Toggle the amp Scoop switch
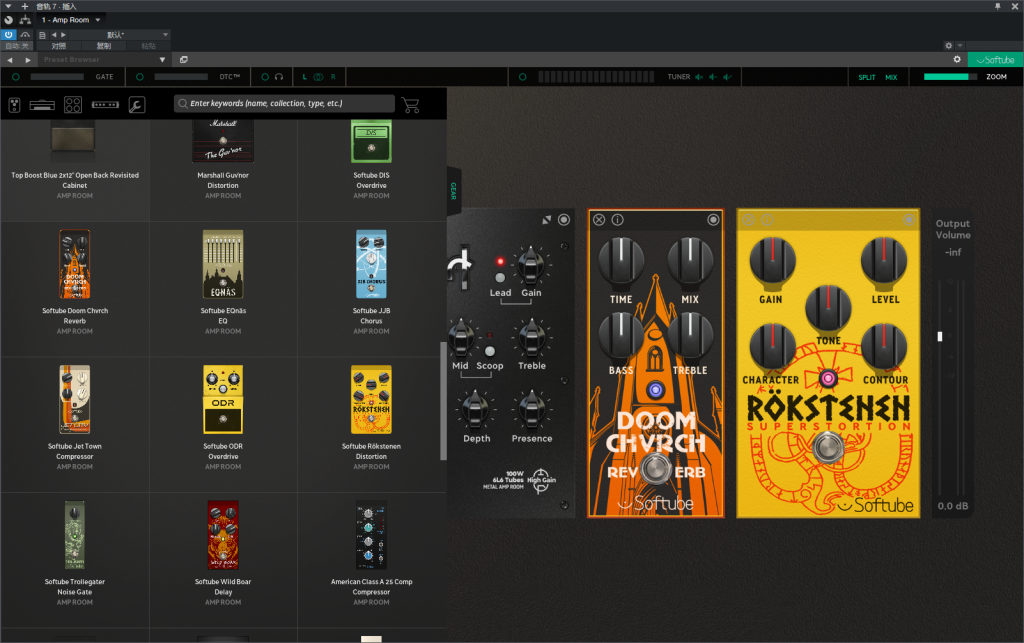 (x=490, y=351)
